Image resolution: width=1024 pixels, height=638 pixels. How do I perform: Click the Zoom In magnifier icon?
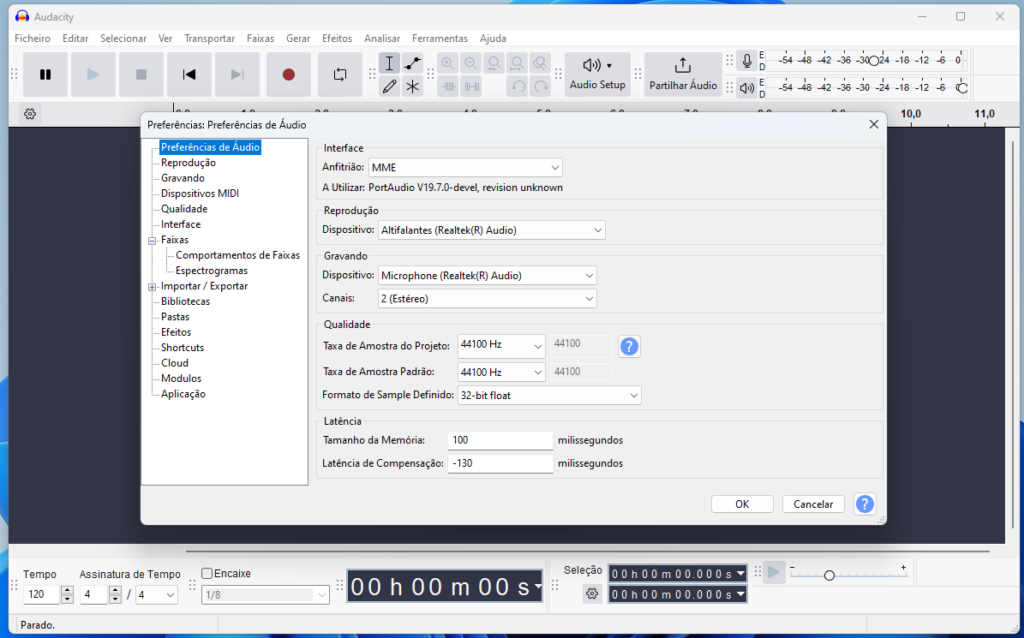(448, 62)
